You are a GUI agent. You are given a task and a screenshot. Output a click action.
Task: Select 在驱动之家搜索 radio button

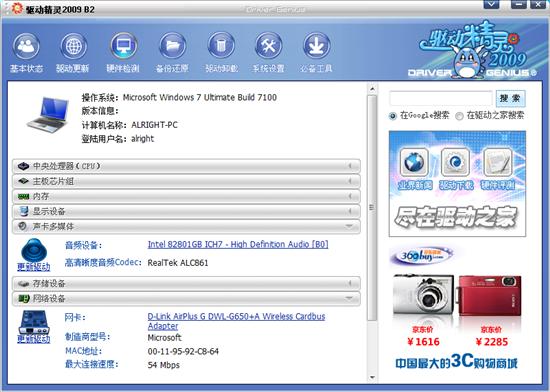pos(459,116)
